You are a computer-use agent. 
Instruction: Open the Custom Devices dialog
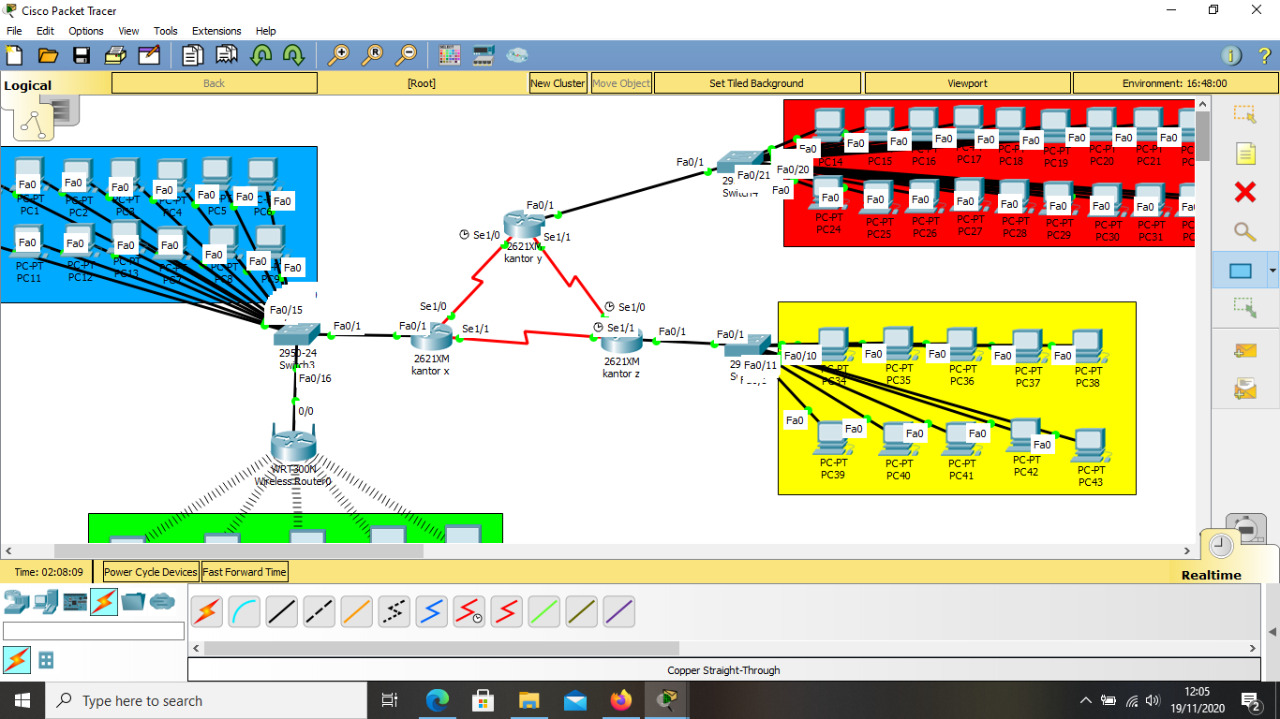[x=484, y=55]
